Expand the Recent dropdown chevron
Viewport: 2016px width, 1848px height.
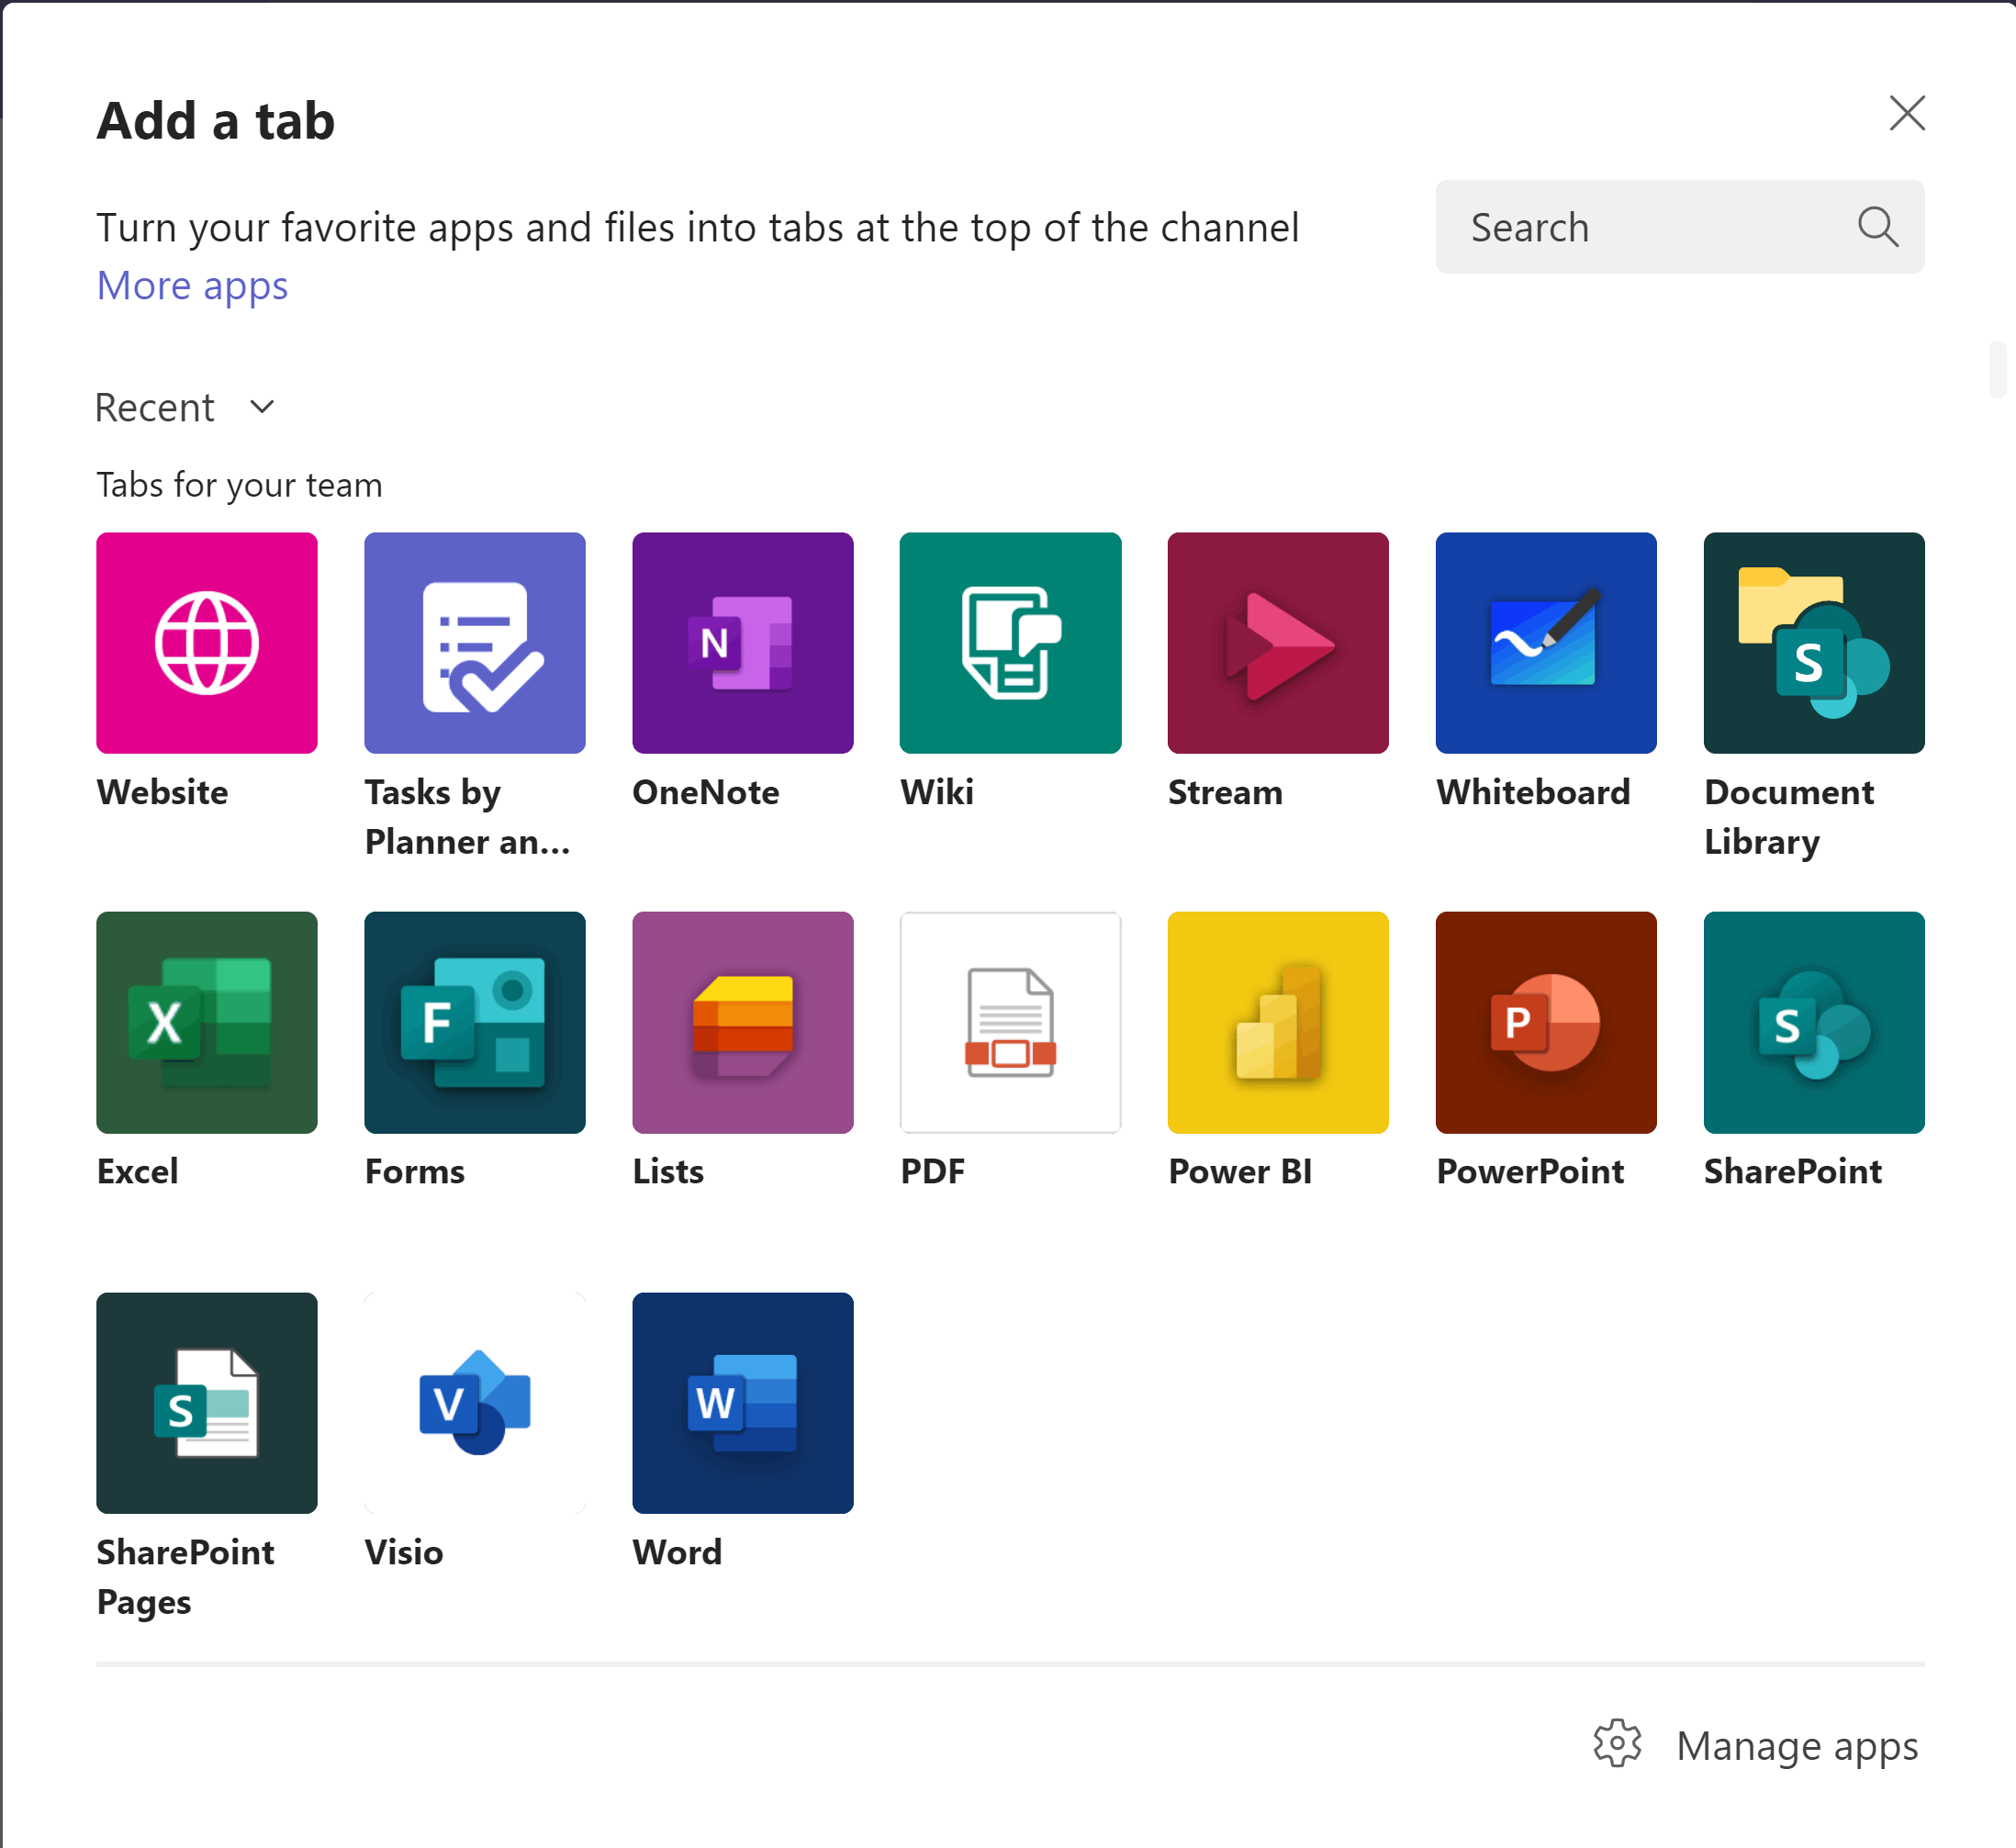pos(262,407)
